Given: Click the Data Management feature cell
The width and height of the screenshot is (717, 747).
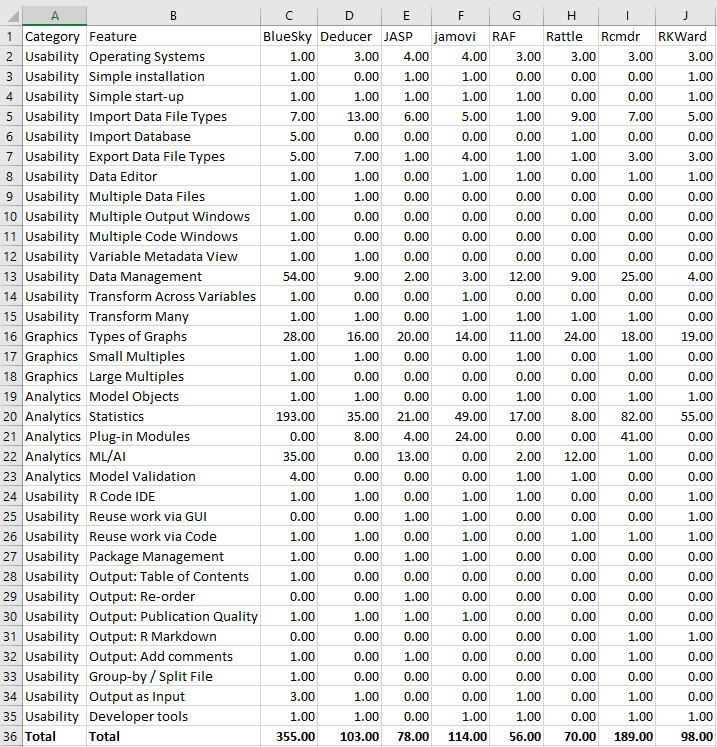Looking at the screenshot, I should (x=173, y=277).
